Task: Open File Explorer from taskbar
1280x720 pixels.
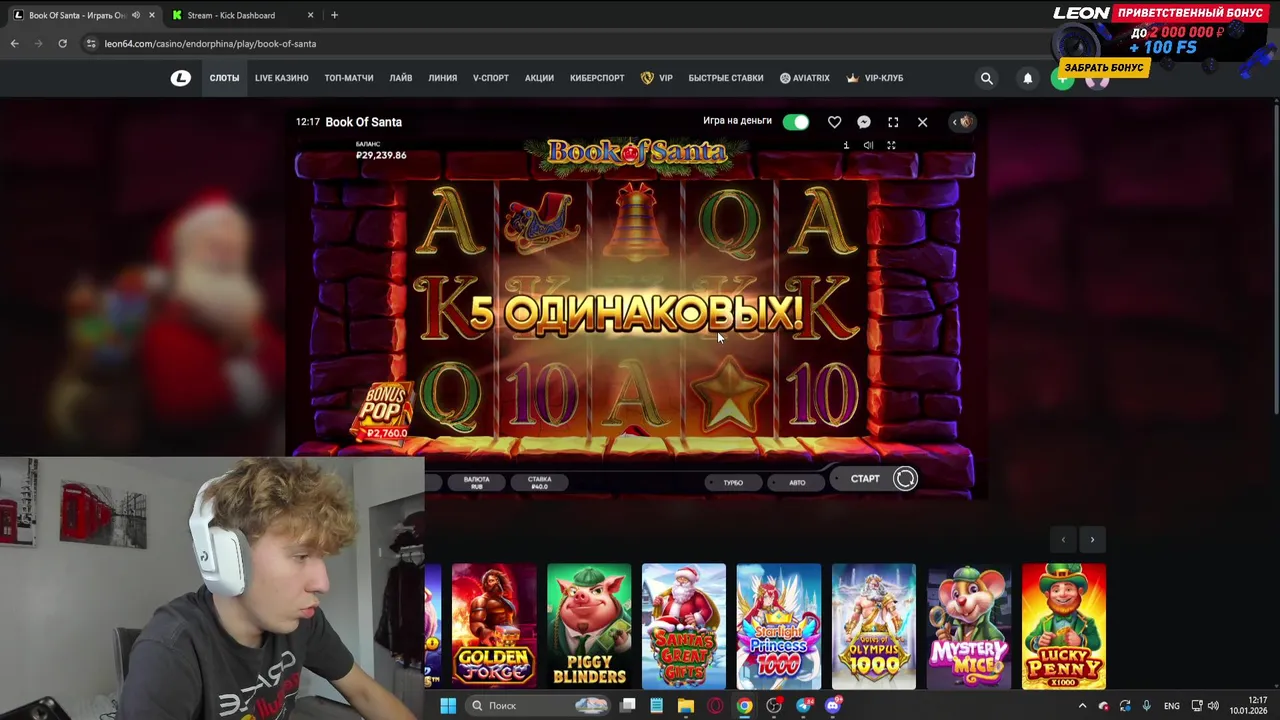Action: point(685,705)
